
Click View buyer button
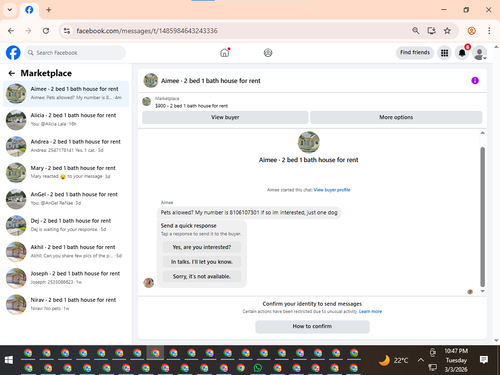pos(225,117)
